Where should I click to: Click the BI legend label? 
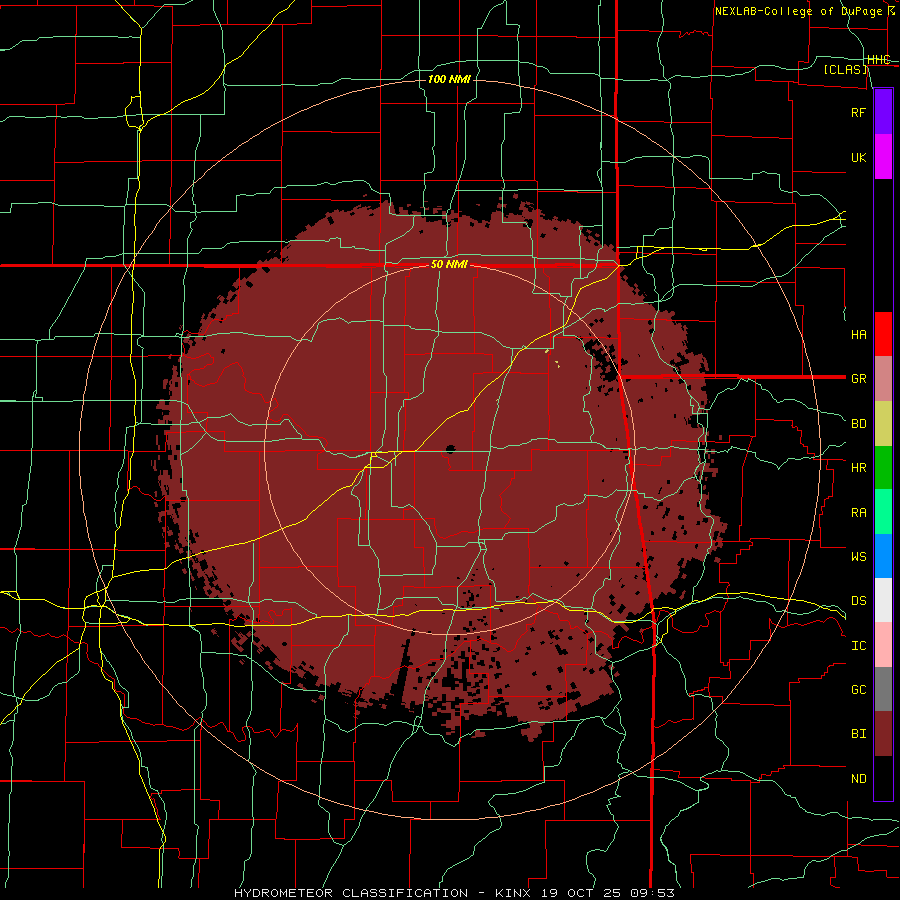pyautogui.click(x=858, y=734)
